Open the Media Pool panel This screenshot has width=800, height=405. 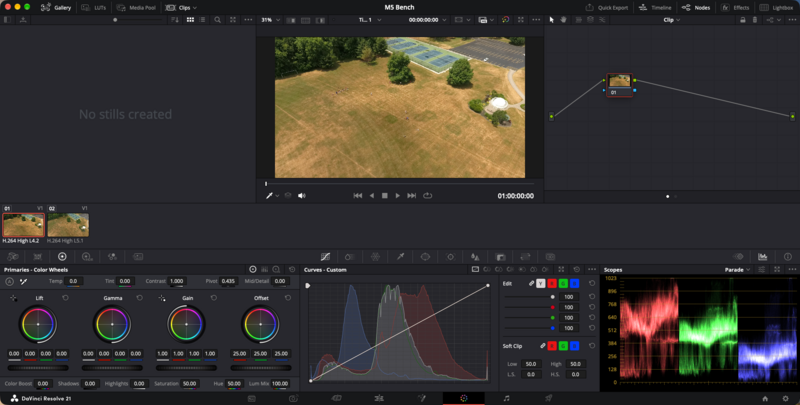pyautogui.click(x=136, y=8)
